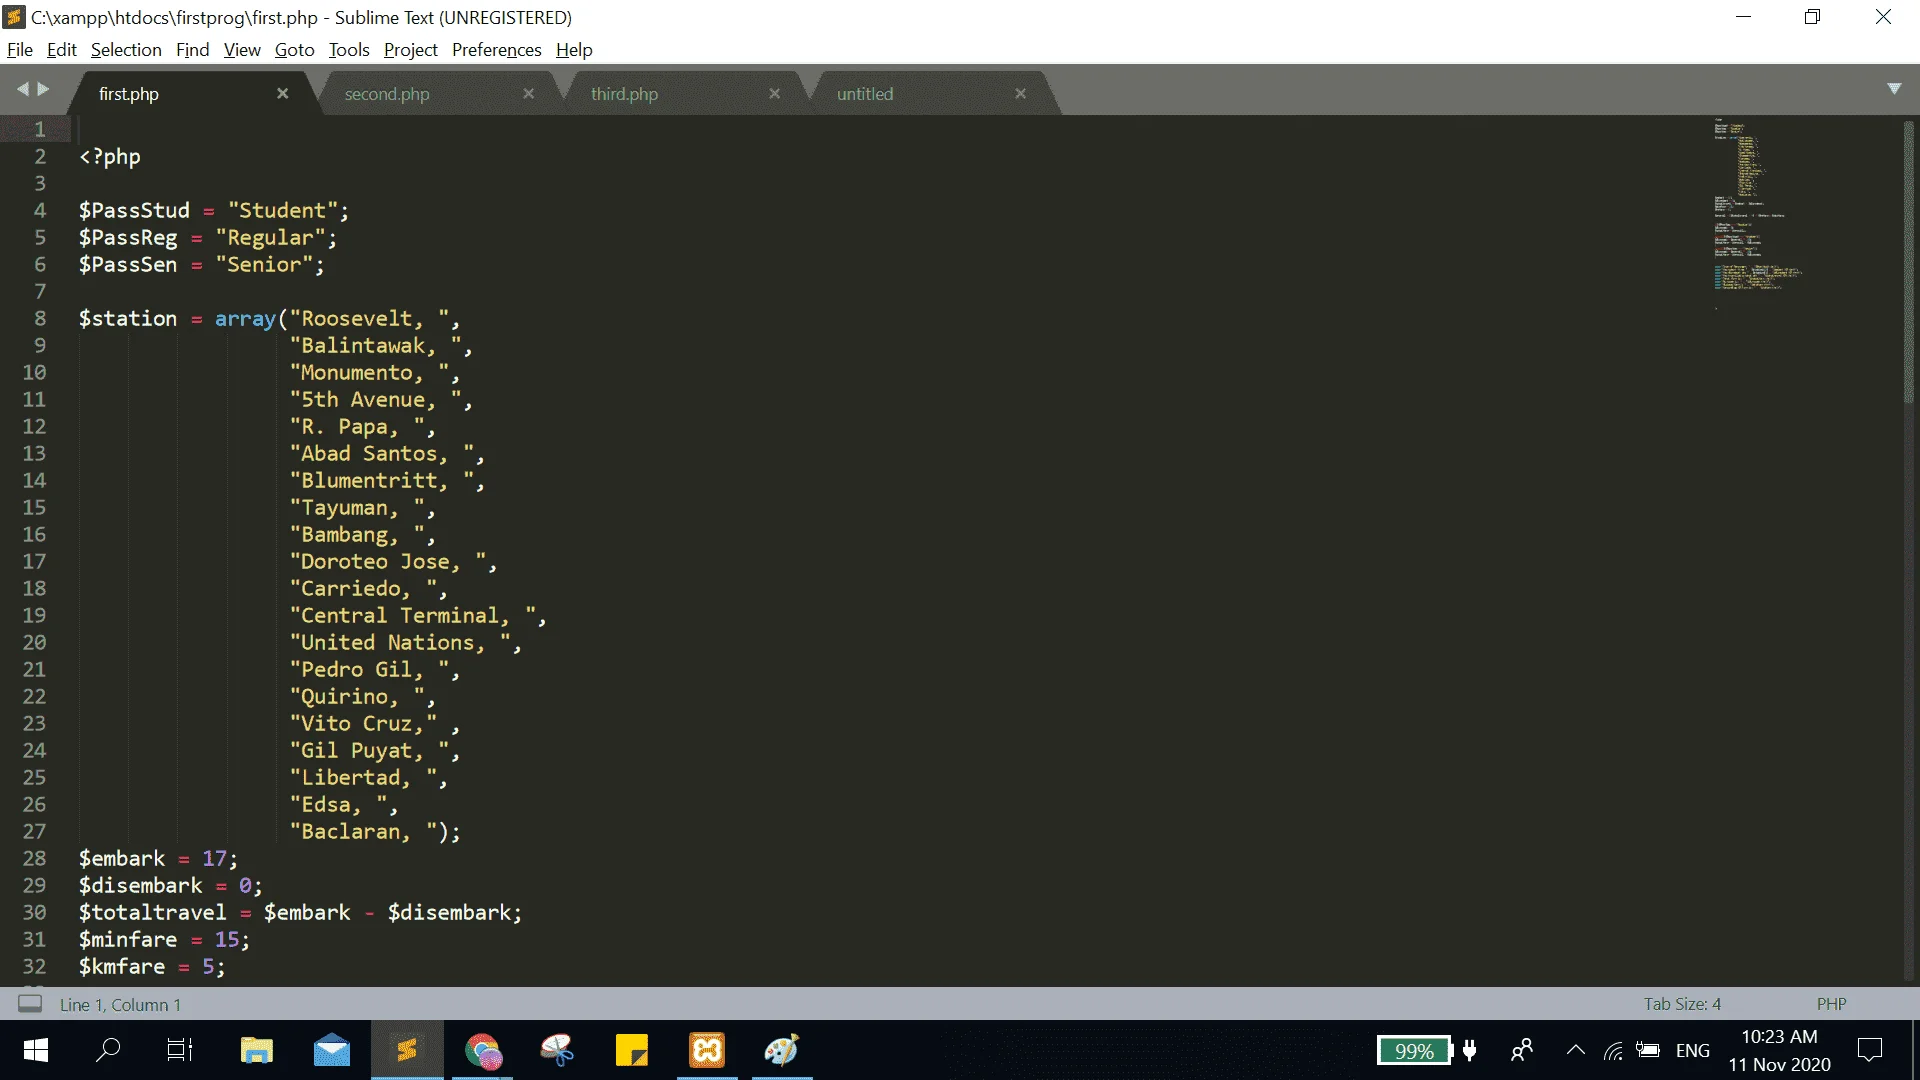Open the PHP syntax selector
This screenshot has height=1080, width=1920.
(x=1831, y=1004)
